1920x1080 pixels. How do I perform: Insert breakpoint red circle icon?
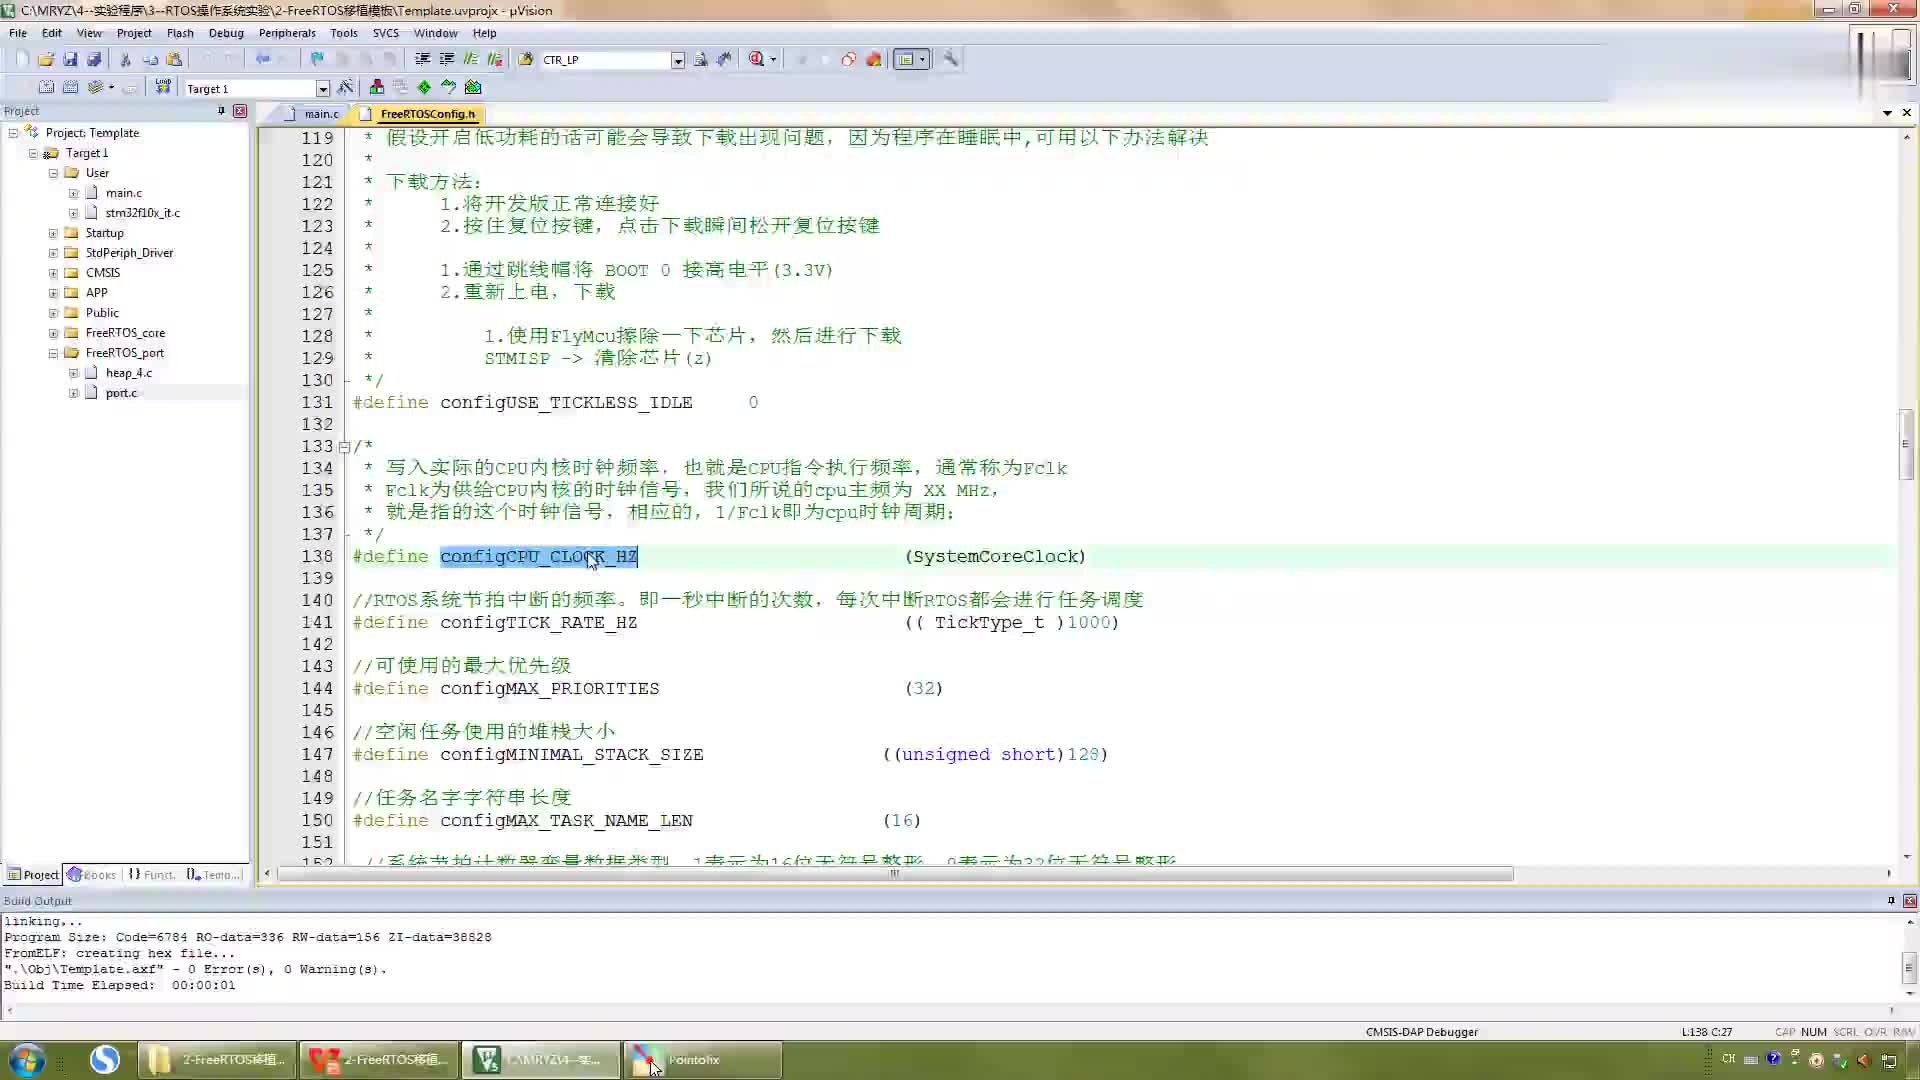click(x=848, y=59)
